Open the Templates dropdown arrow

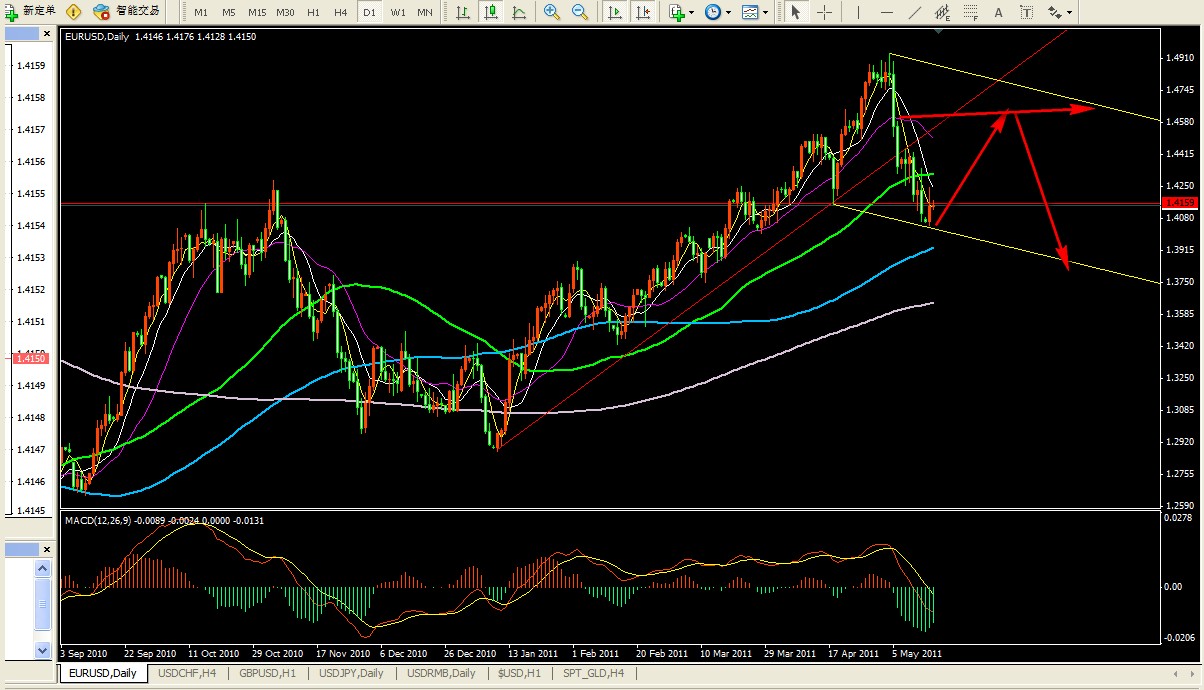765,13
